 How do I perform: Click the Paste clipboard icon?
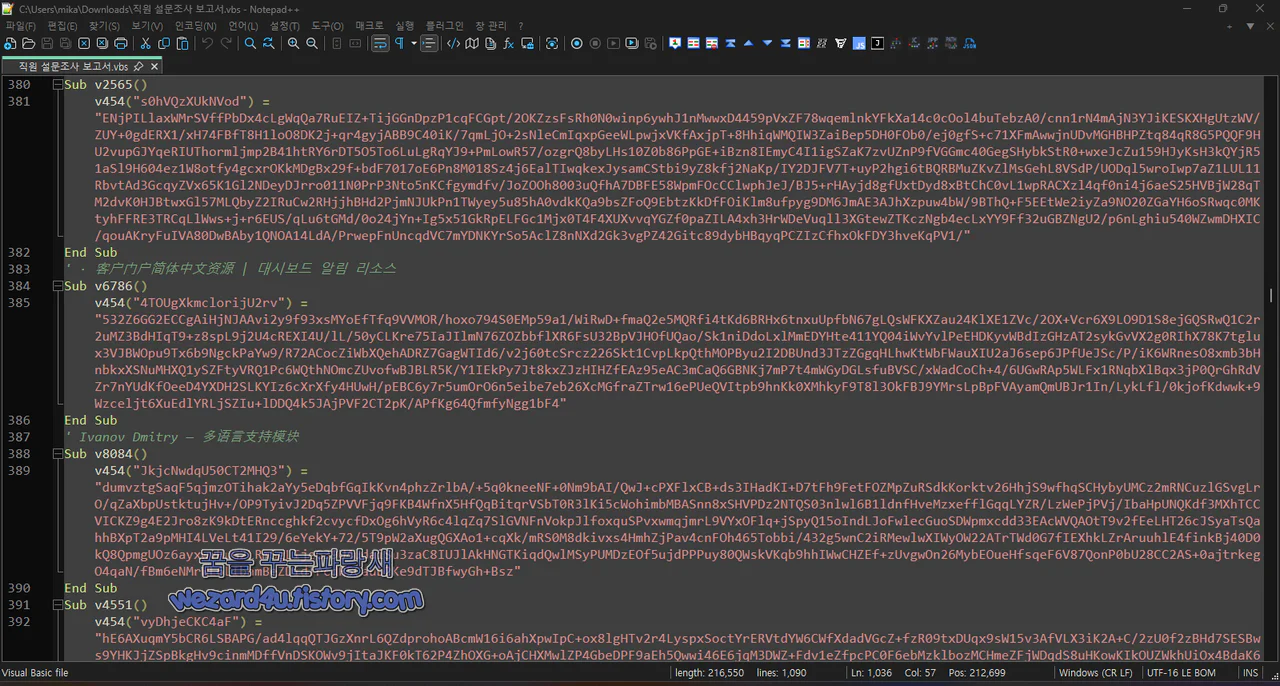pos(183,44)
